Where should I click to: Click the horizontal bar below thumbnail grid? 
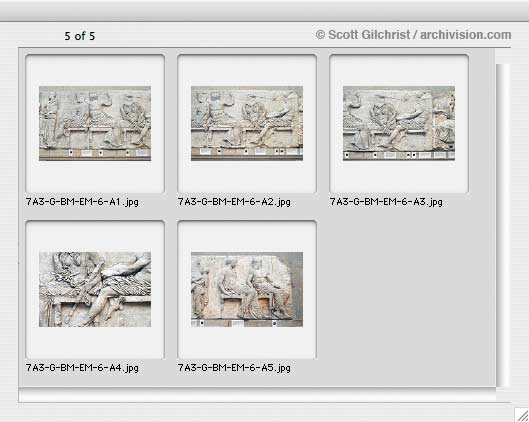[x=257, y=395]
